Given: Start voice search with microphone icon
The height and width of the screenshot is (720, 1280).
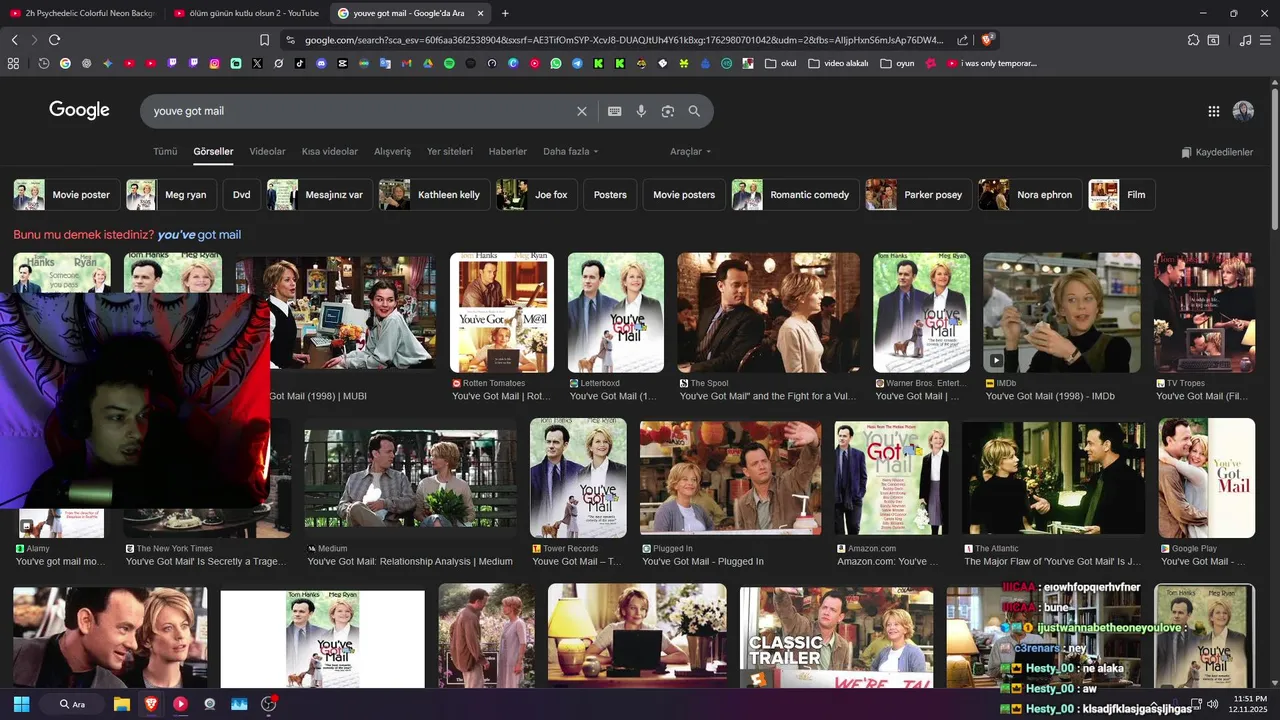Looking at the screenshot, I should tap(641, 111).
